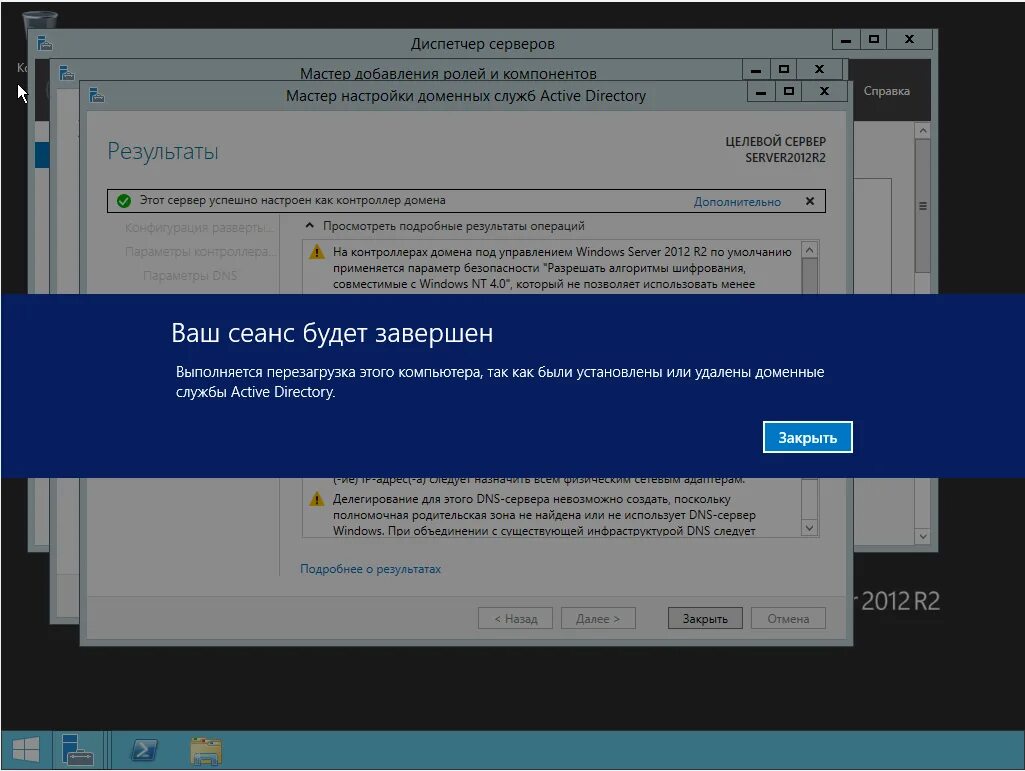
Task: Click Ваш сеанс будет завершен heading
Action: pos(332,333)
